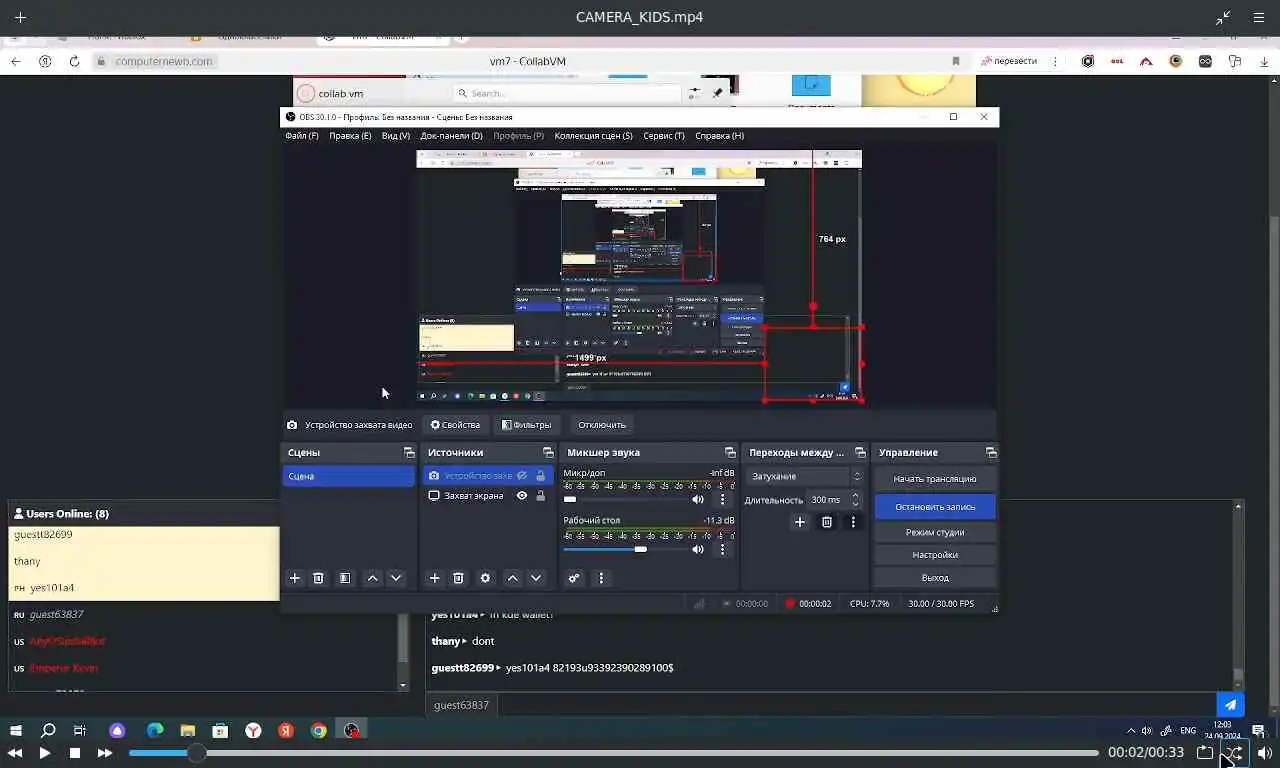Image resolution: width=1280 pixels, height=768 pixels.
Task: Bookmark the page in the address bar
Action: pos(956,61)
